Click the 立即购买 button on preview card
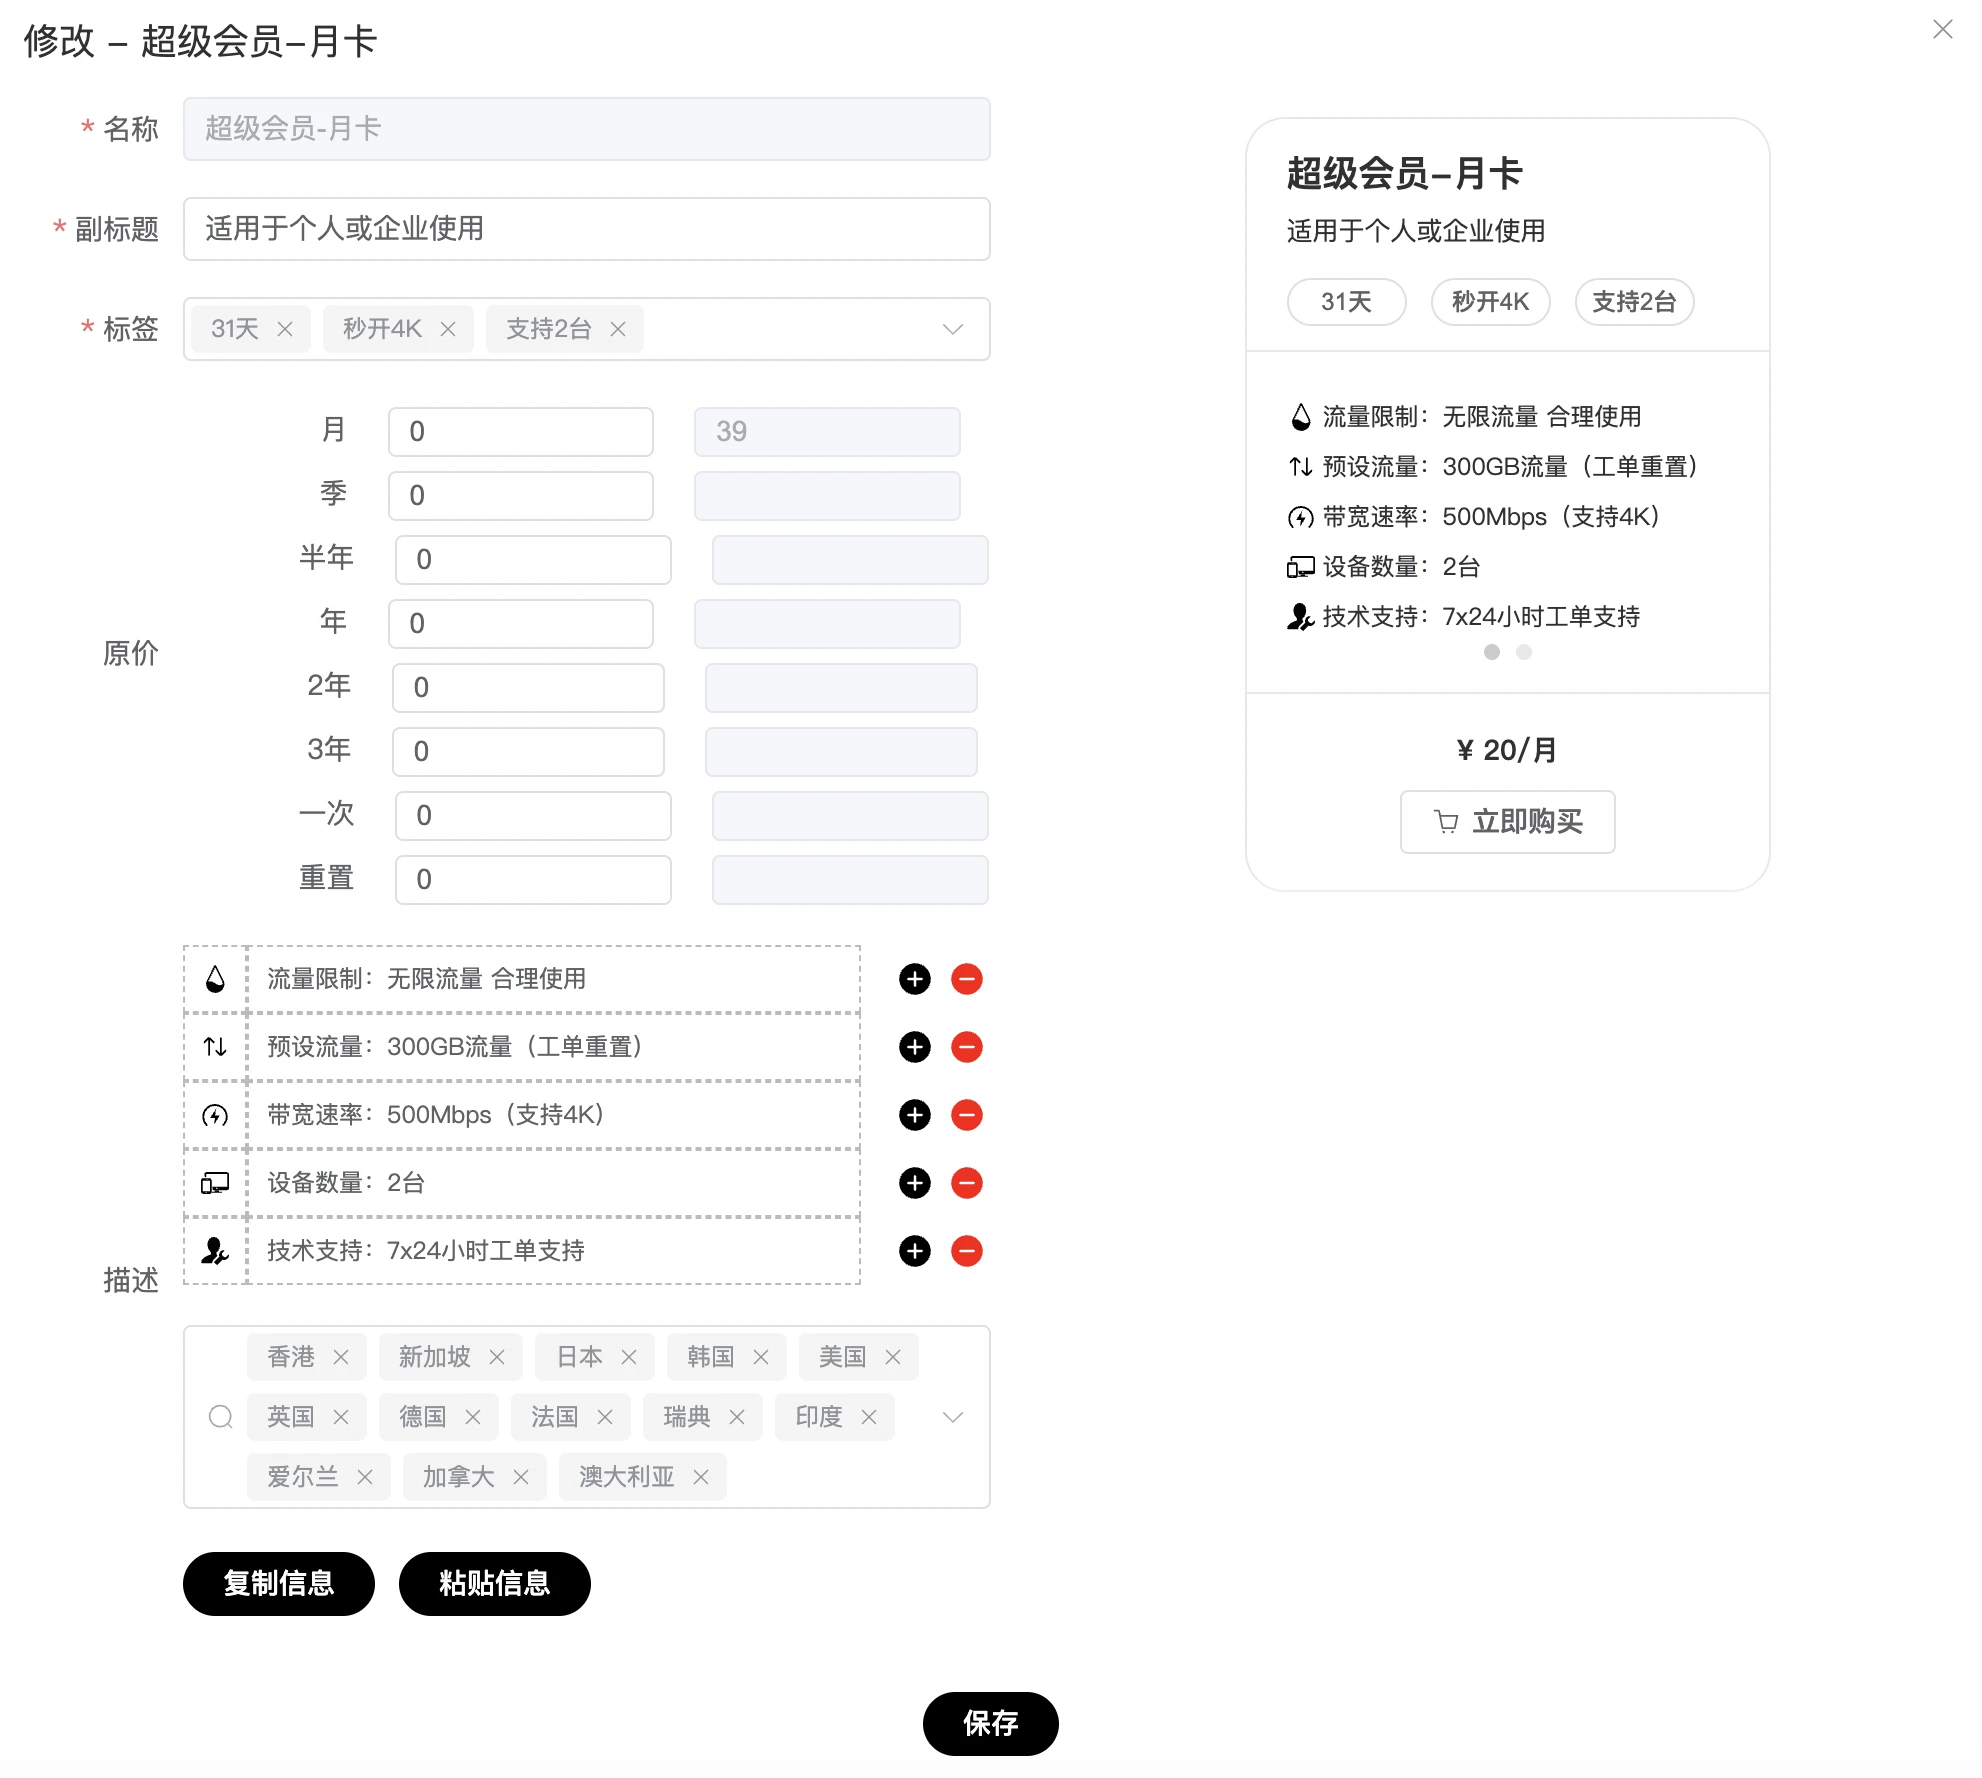 1506,822
